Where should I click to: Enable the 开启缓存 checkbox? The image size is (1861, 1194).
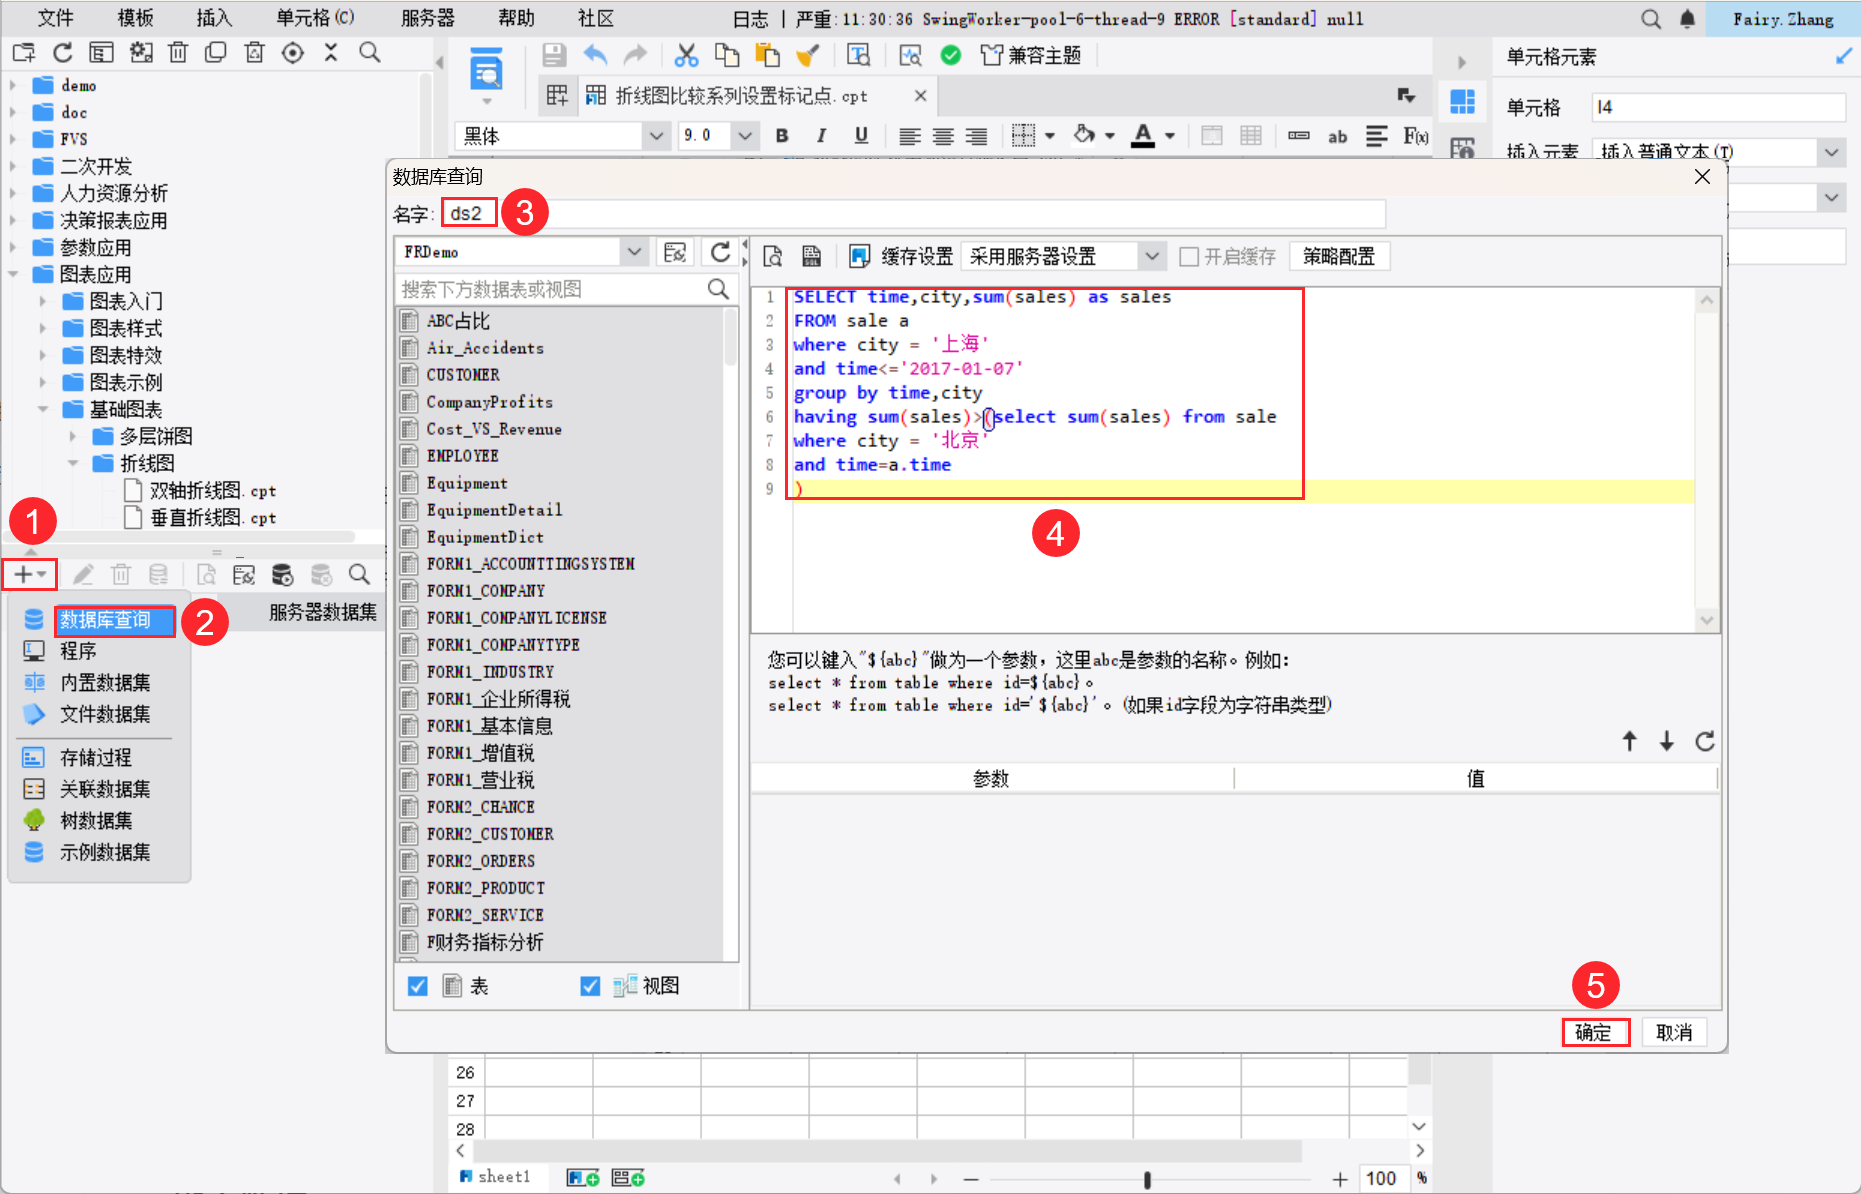pos(1189,257)
